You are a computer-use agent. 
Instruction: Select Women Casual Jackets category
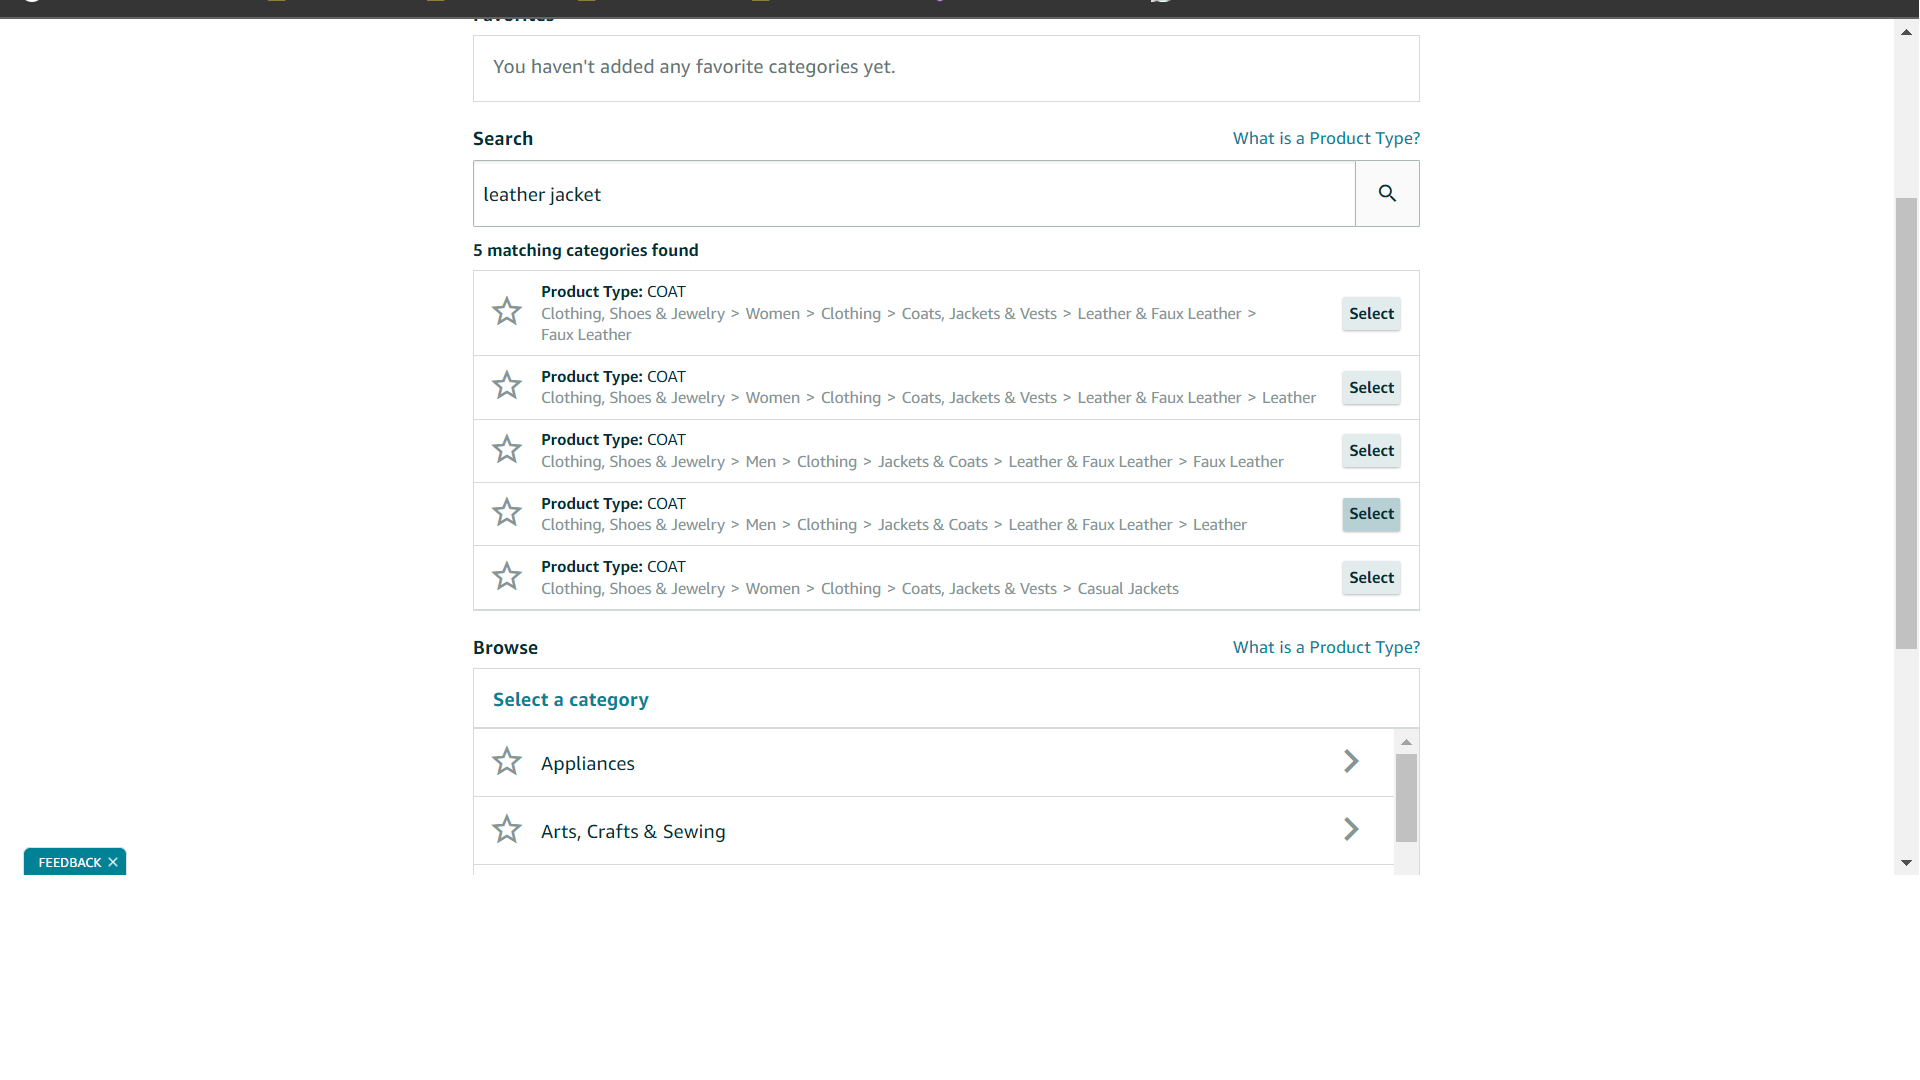click(1371, 578)
